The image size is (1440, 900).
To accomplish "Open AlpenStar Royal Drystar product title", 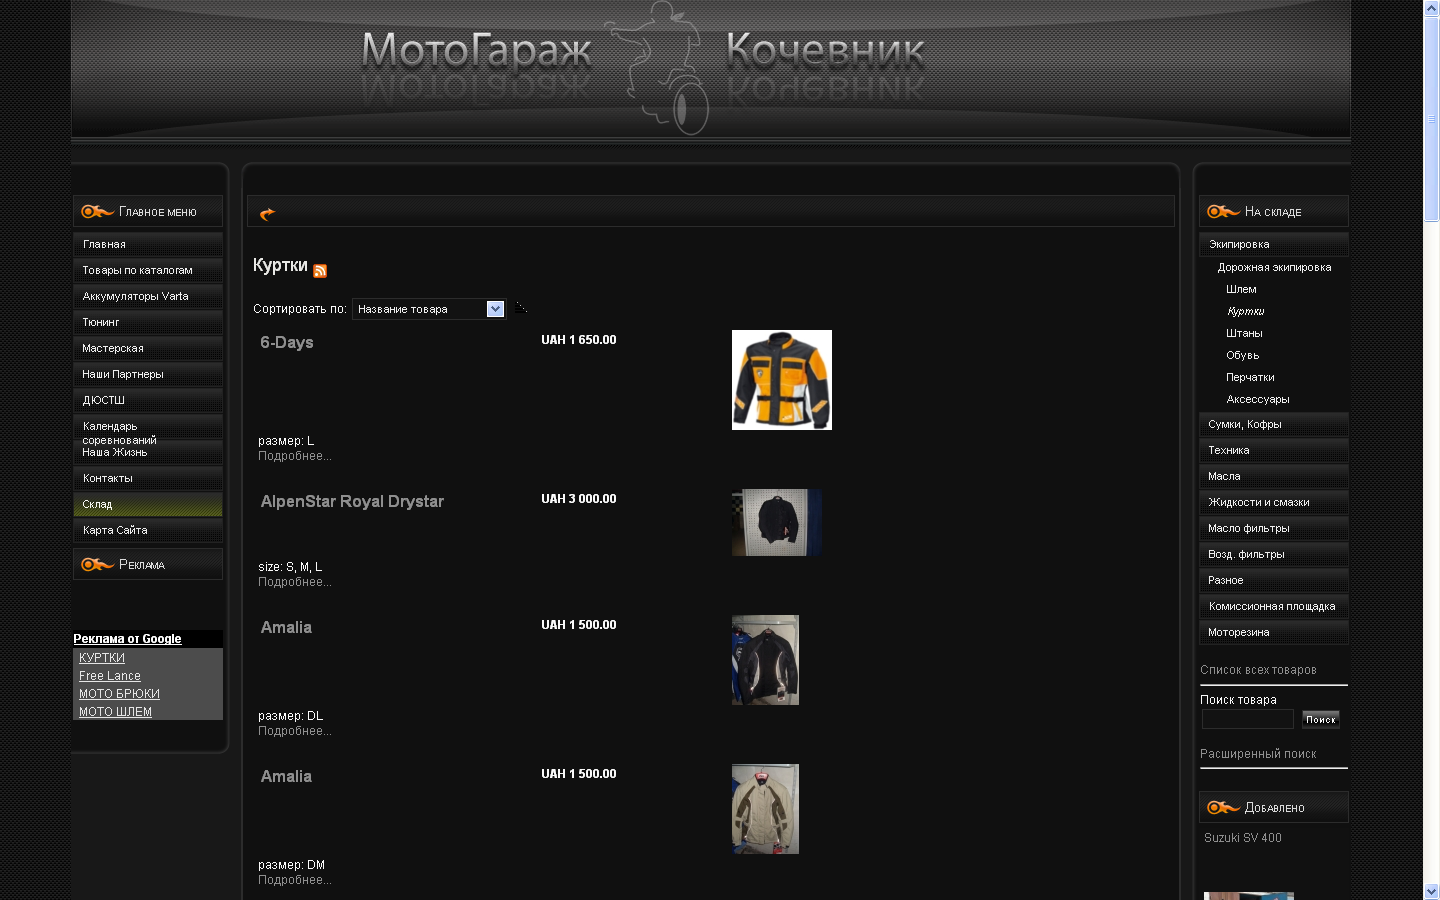I will pyautogui.click(x=352, y=501).
